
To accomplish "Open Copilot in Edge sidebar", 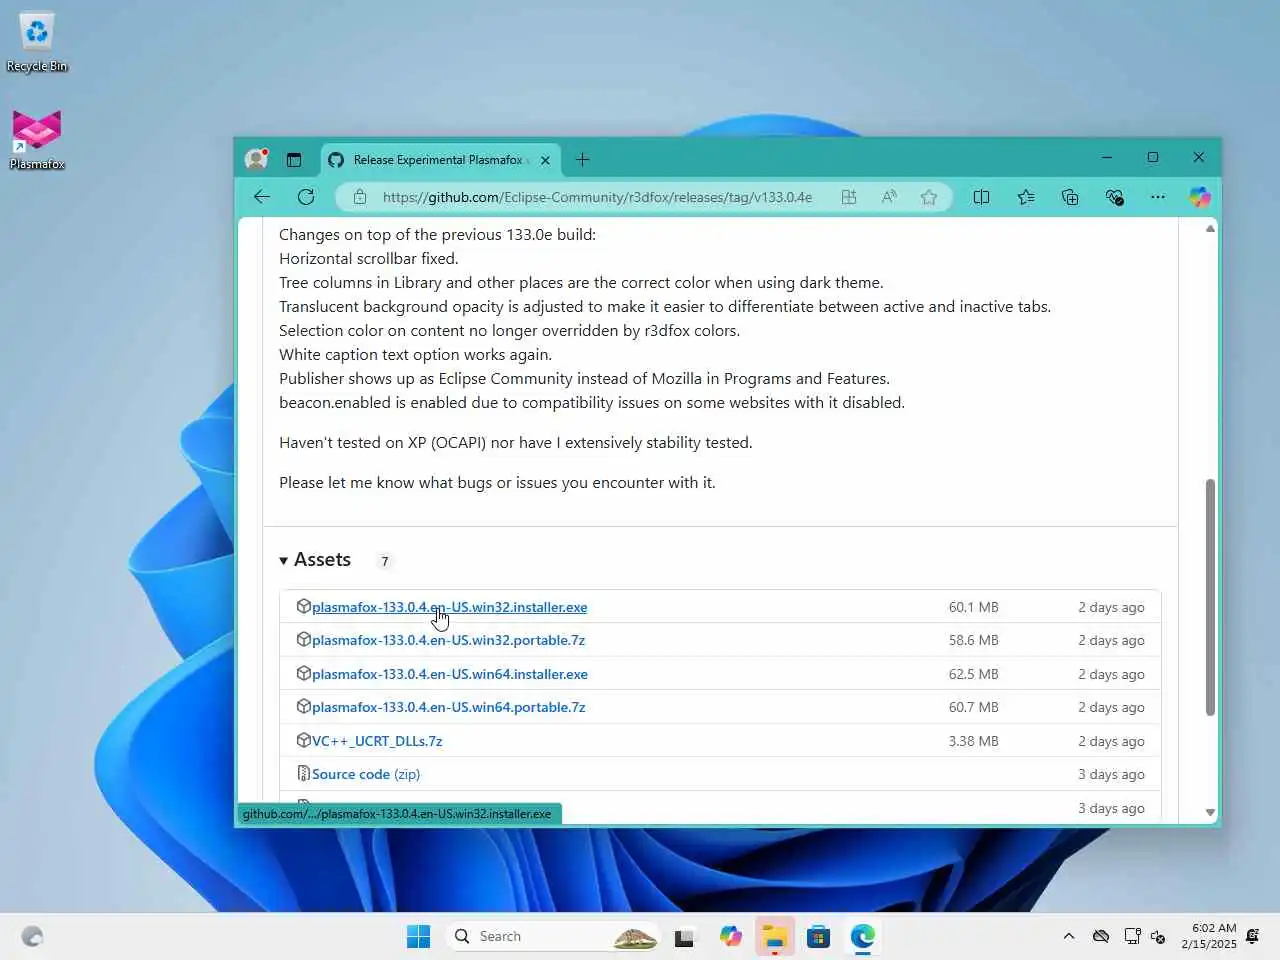I will click(1199, 197).
